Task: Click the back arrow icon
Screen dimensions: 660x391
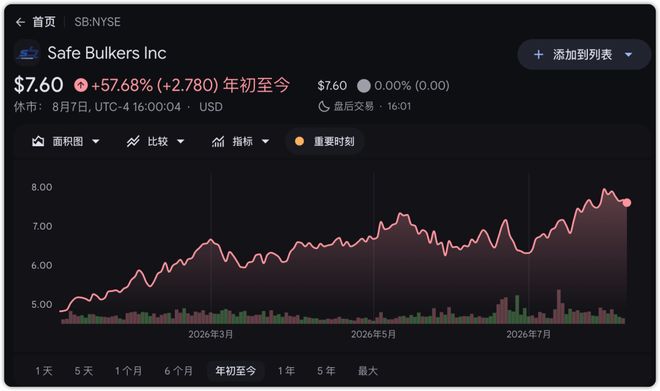Action: 20,22
